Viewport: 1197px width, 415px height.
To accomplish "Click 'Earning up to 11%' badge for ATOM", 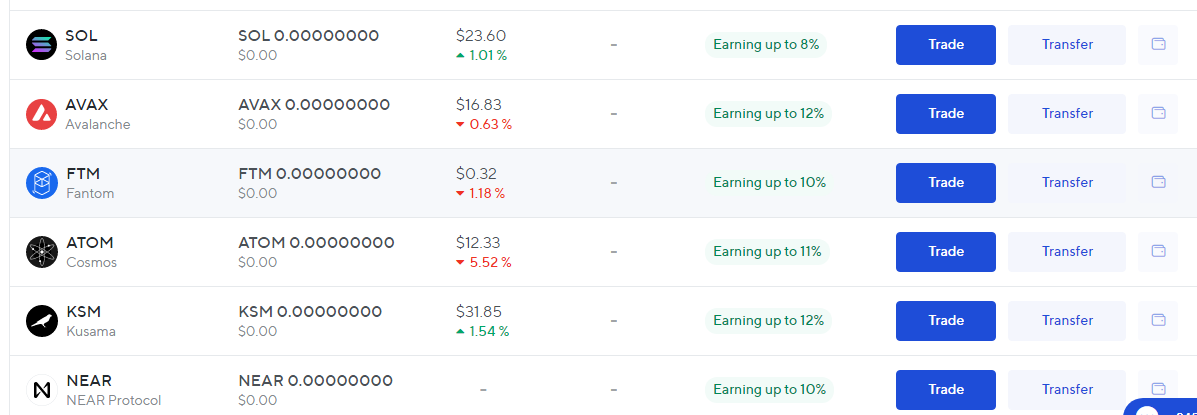I will 766,252.
